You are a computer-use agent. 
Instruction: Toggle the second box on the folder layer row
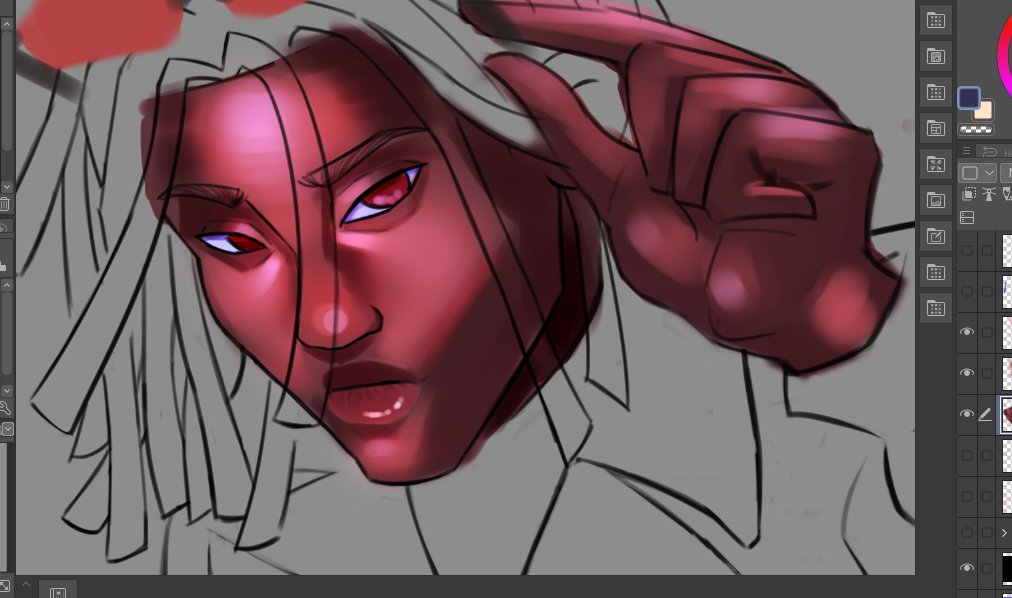point(986,533)
